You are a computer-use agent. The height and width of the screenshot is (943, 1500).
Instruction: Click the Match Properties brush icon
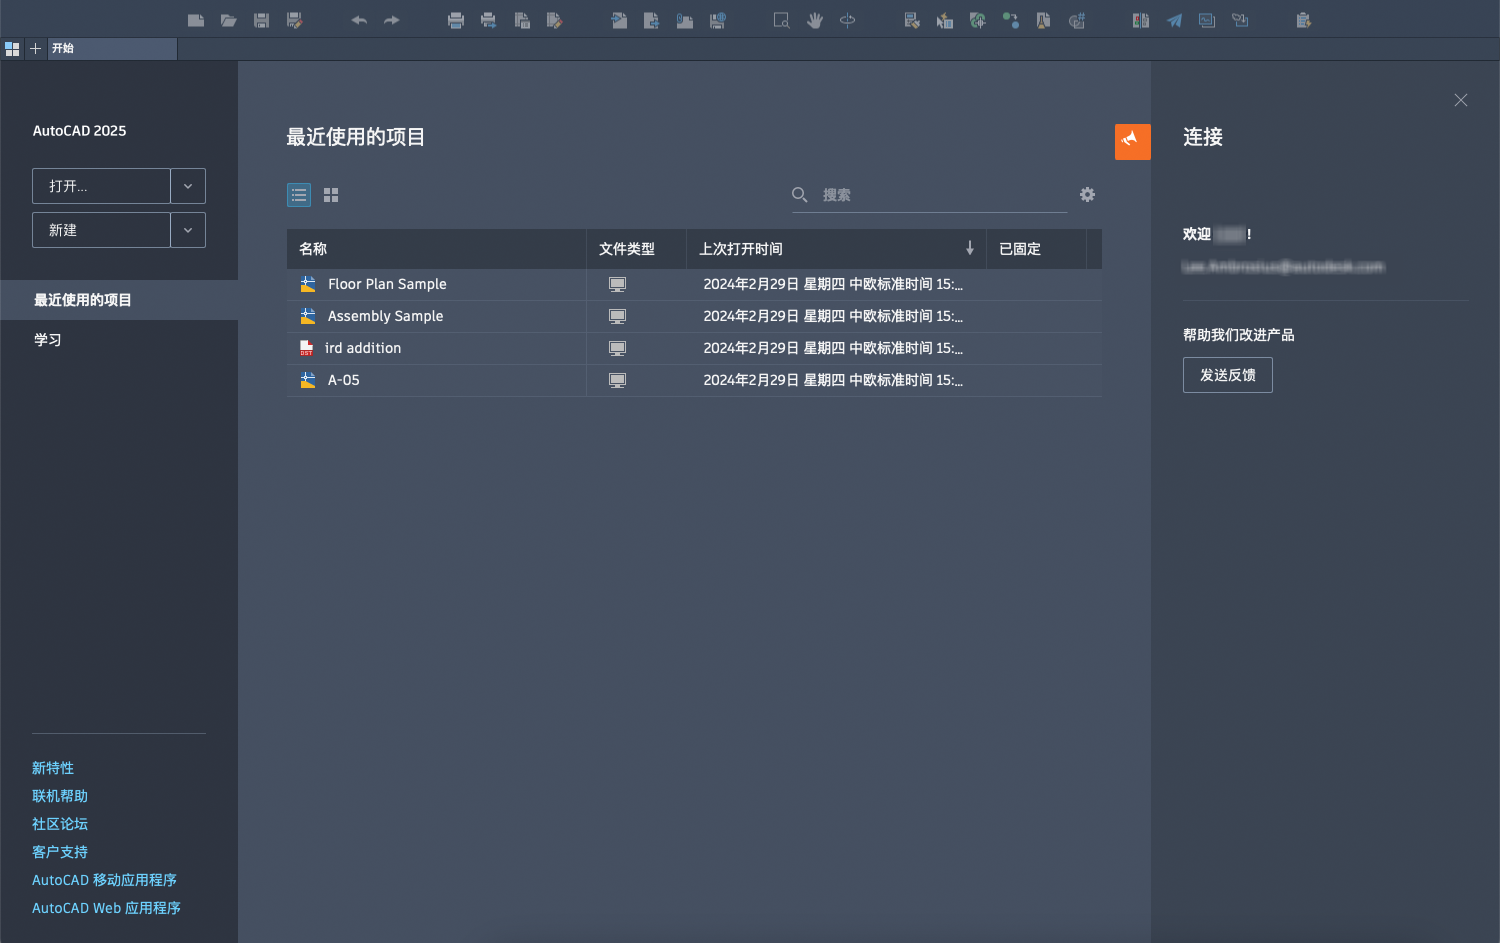click(x=912, y=20)
